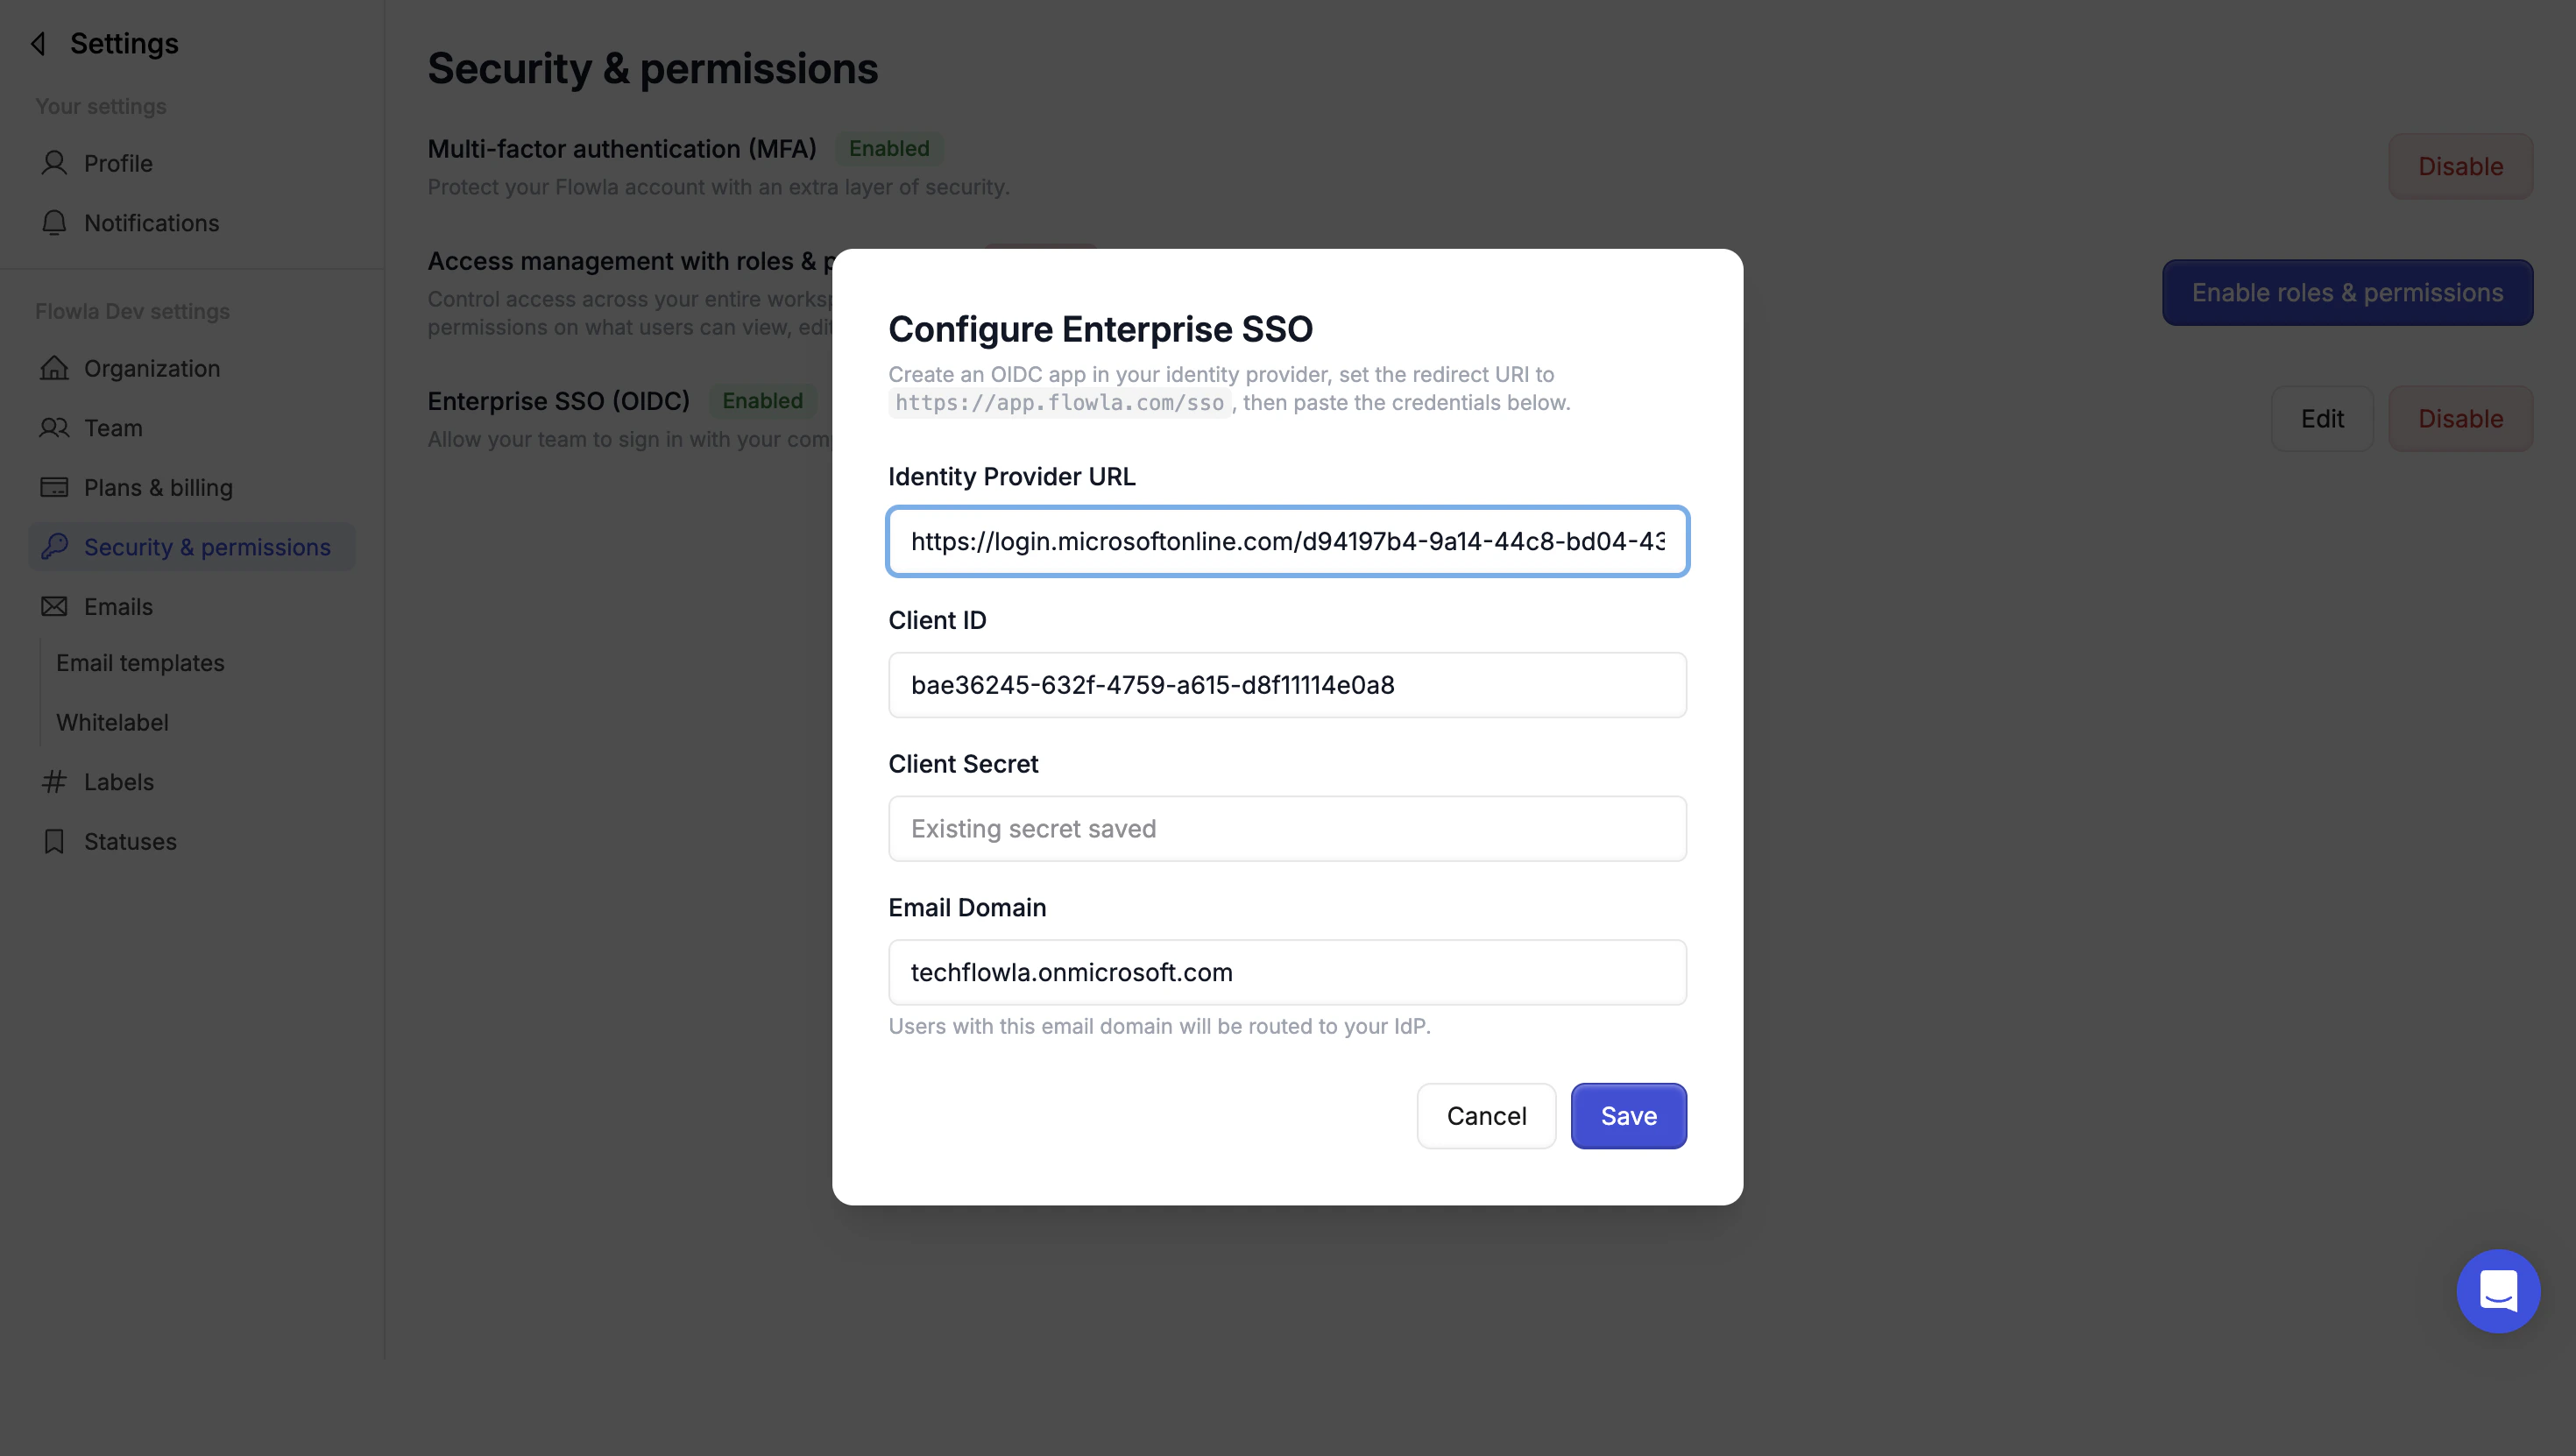
Task: Open the chat support bubble
Action: (2498, 1290)
